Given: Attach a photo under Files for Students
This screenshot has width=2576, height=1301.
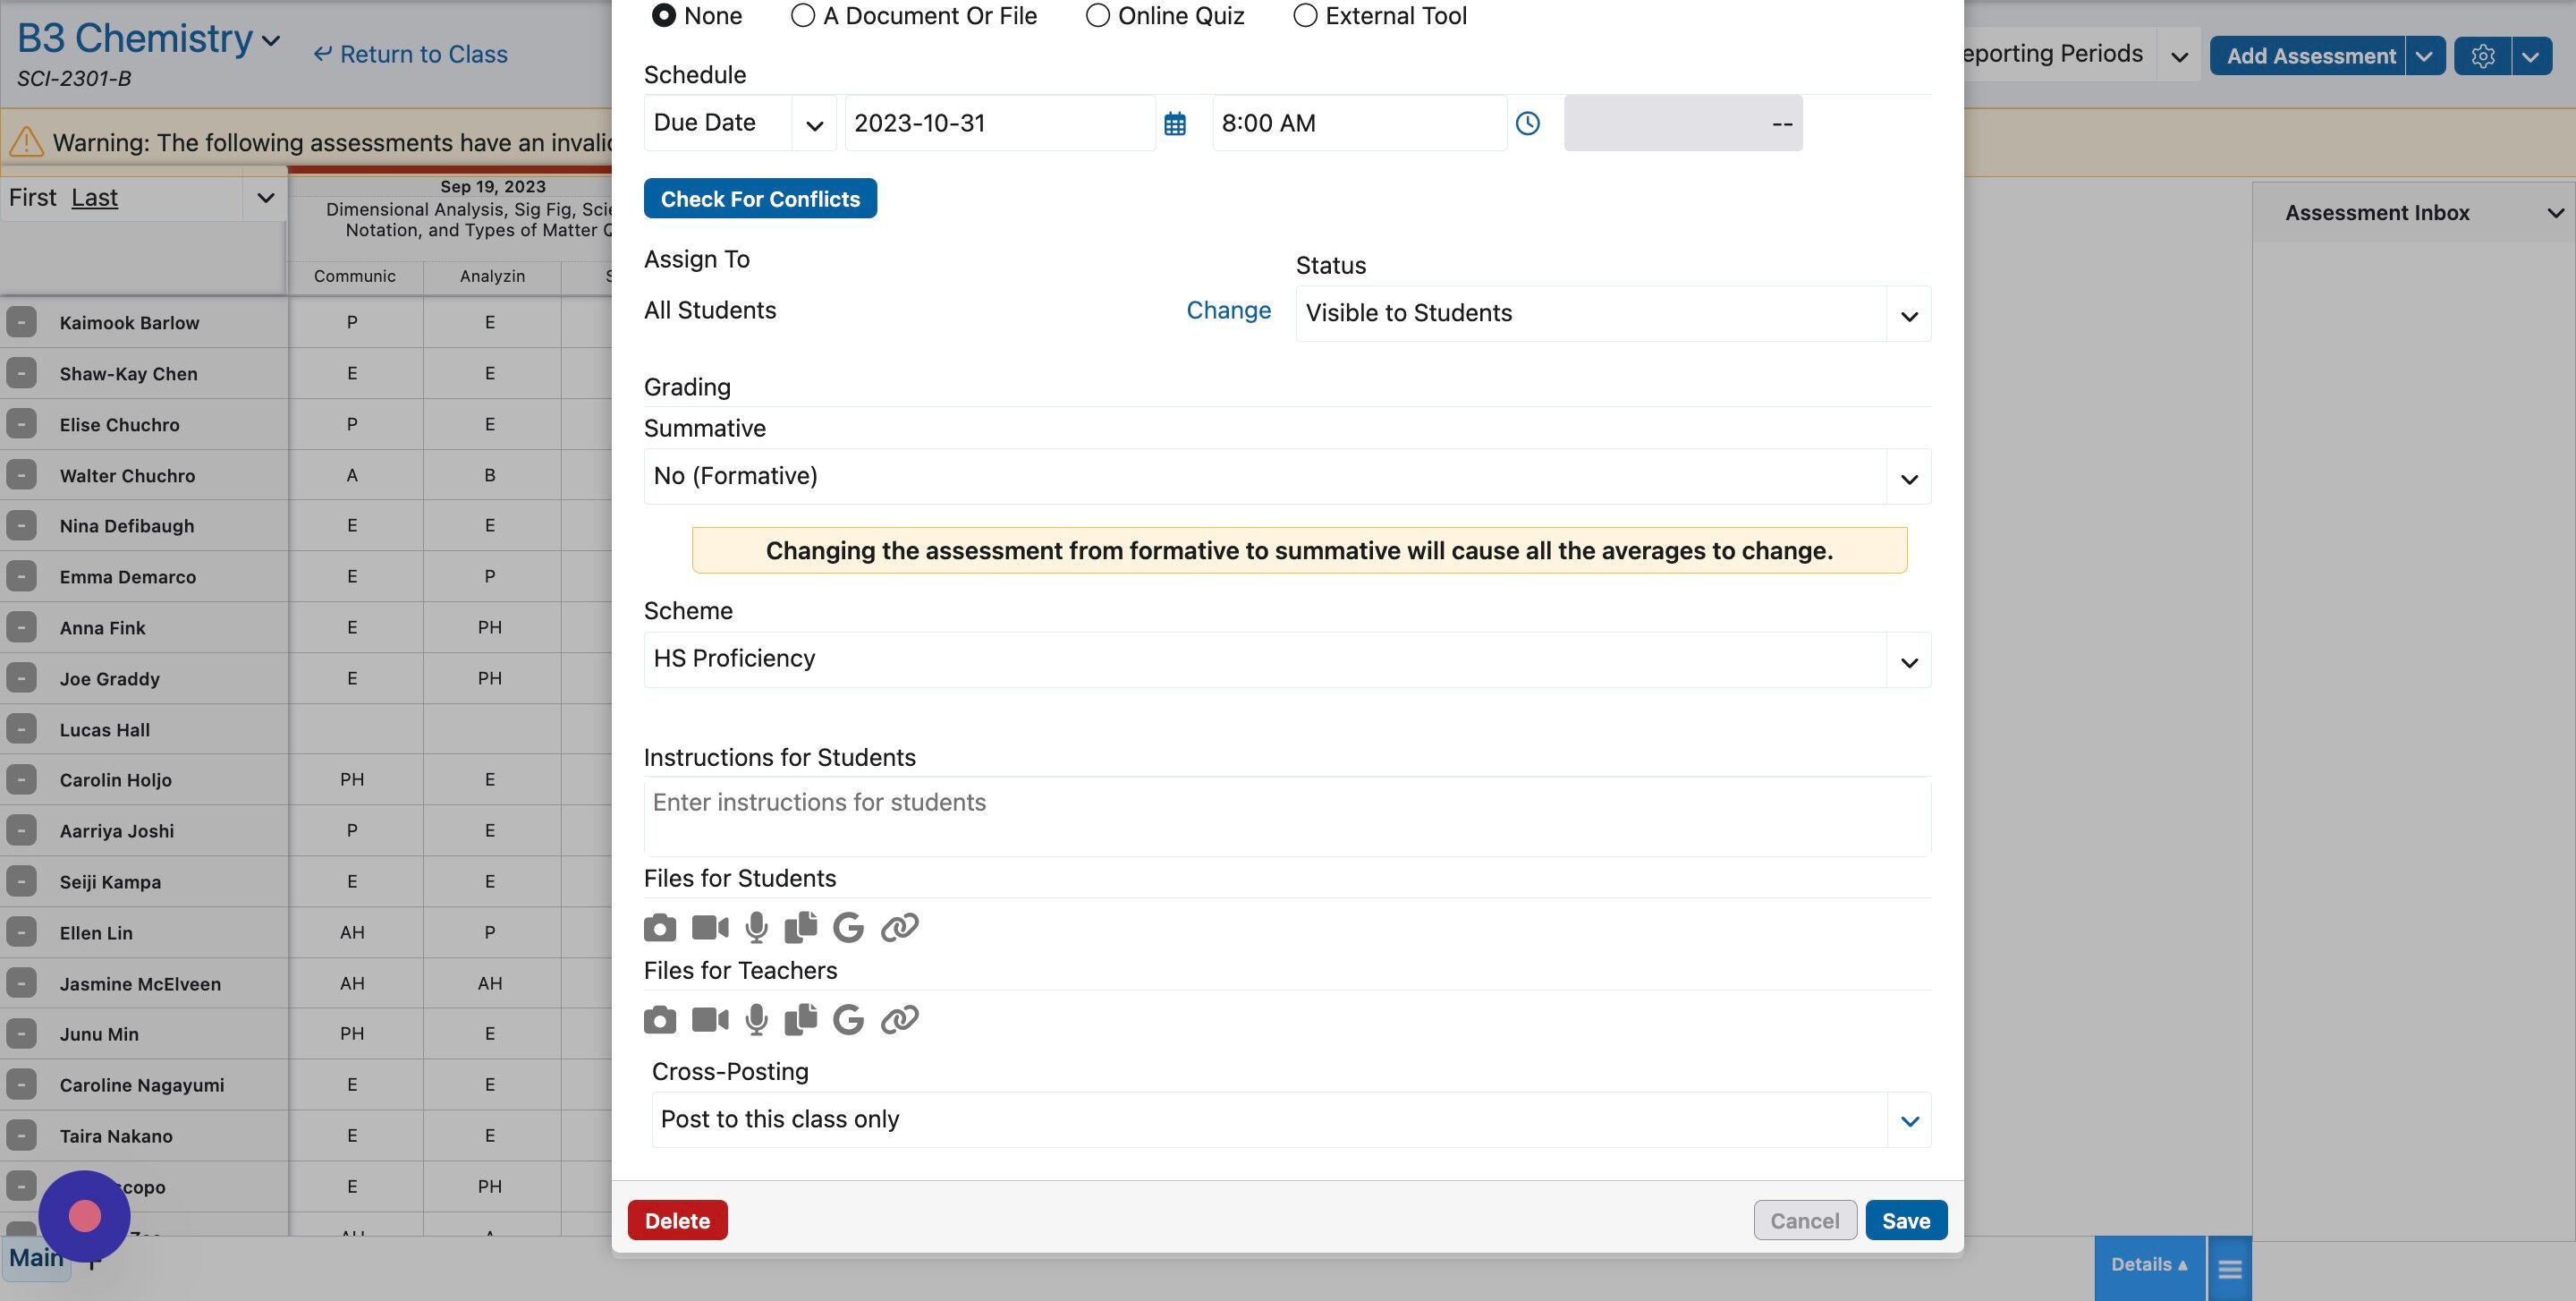Looking at the screenshot, I should click(x=660, y=928).
